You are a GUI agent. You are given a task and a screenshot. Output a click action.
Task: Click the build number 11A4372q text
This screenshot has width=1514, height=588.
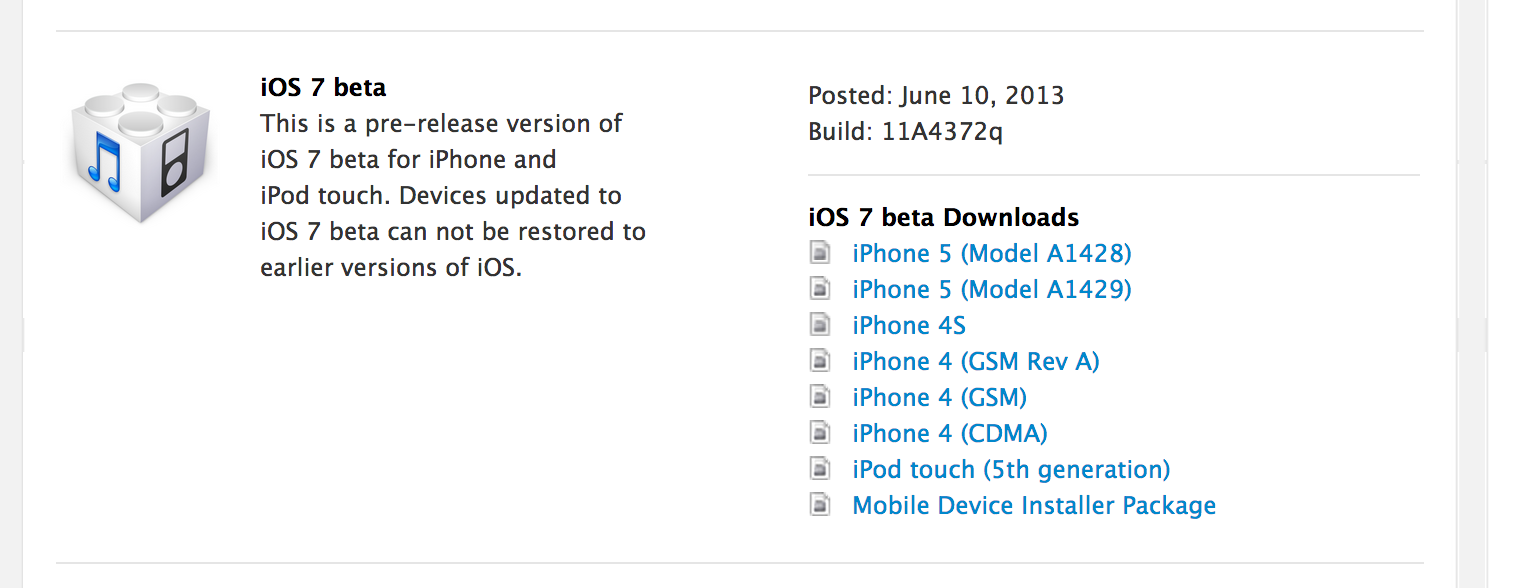941,132
